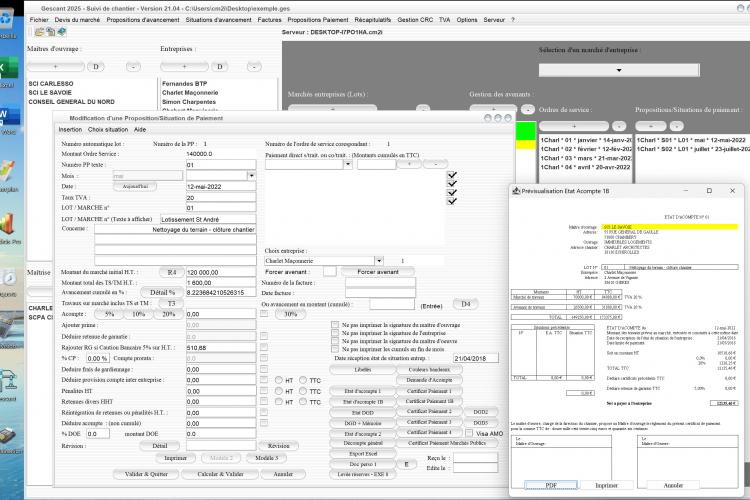Open the Insertion menu in modification window
750x500 pixels.
(x=70, y=130)
